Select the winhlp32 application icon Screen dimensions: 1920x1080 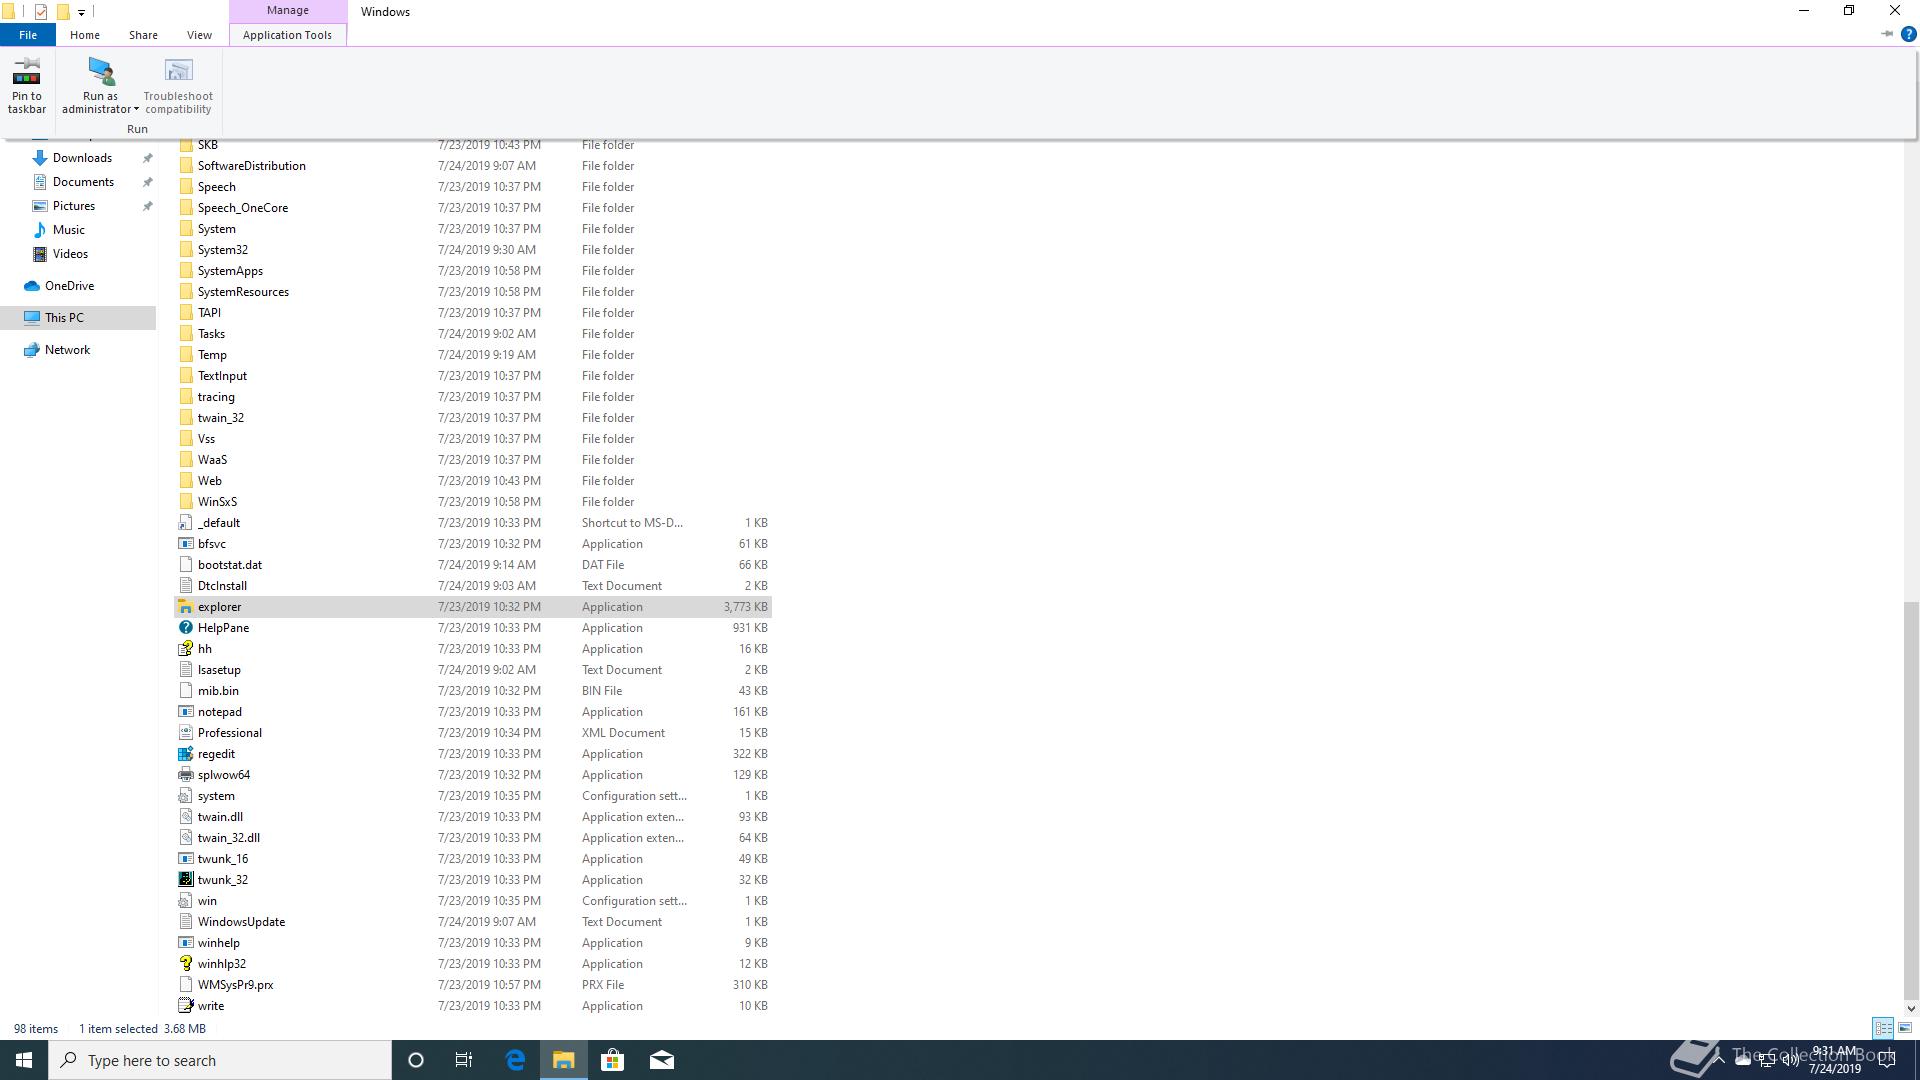(185, 964)
